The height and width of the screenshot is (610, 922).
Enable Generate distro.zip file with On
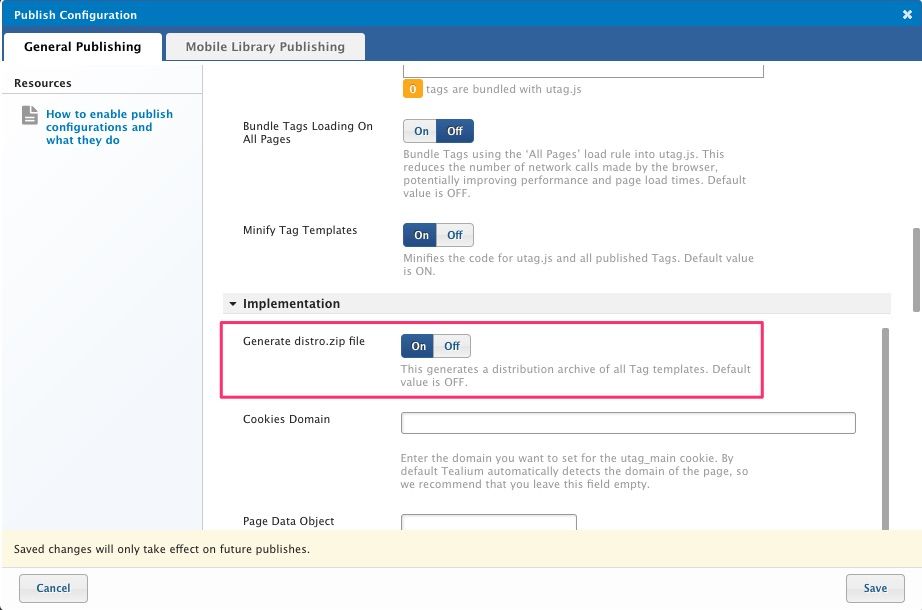(418, 346)
